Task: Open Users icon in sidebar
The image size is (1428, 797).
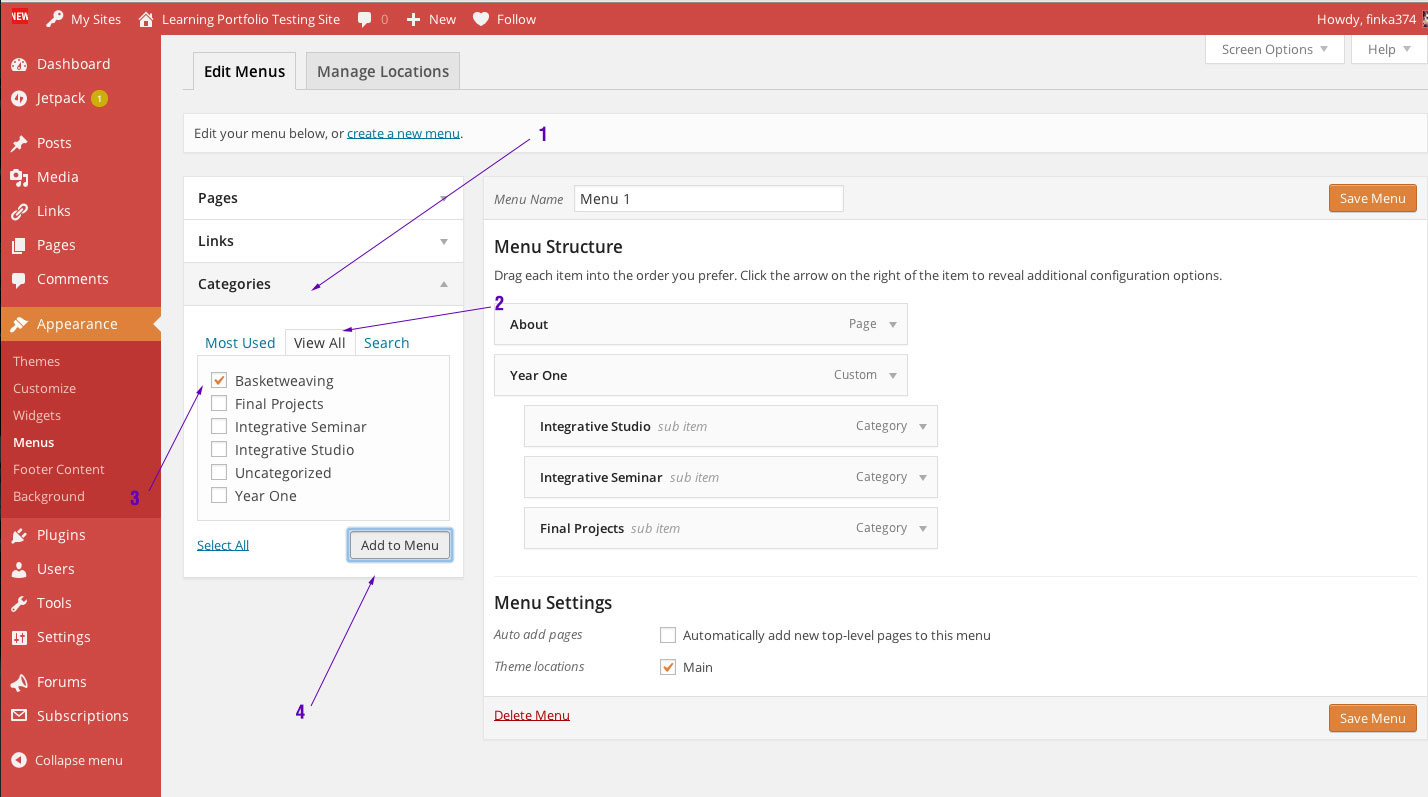Action: [x=18, y=569]
